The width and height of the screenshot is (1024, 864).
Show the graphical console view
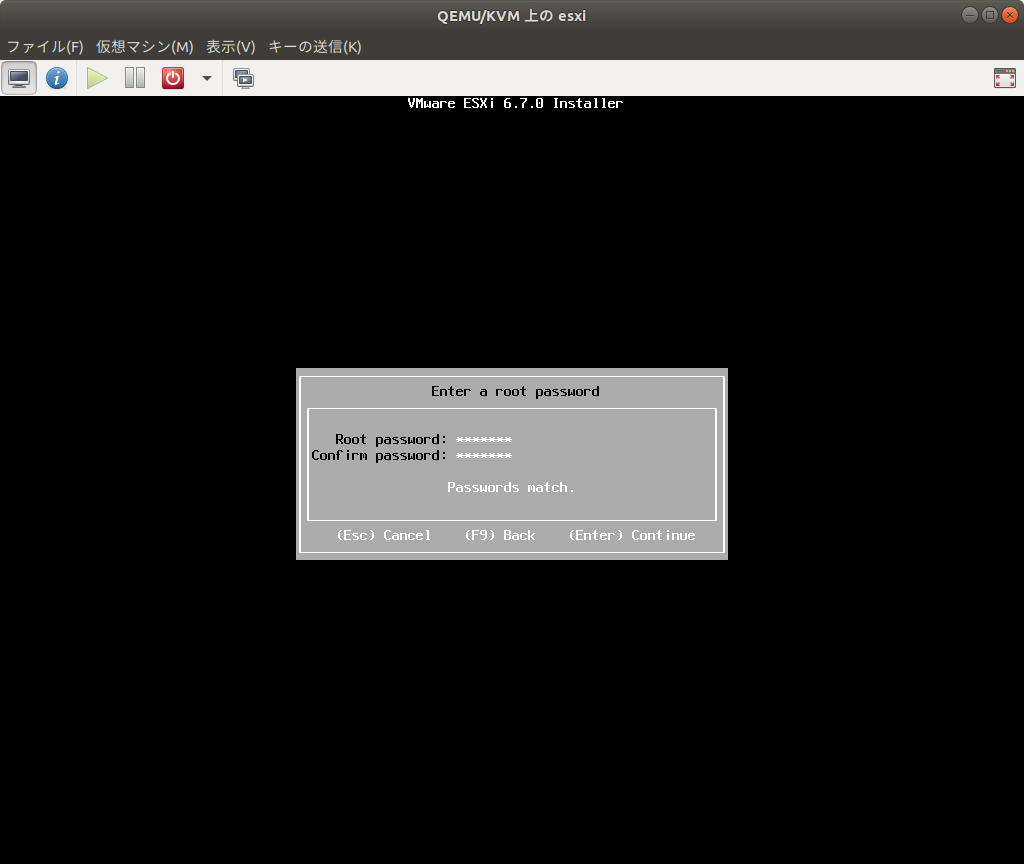click(19, 78)
